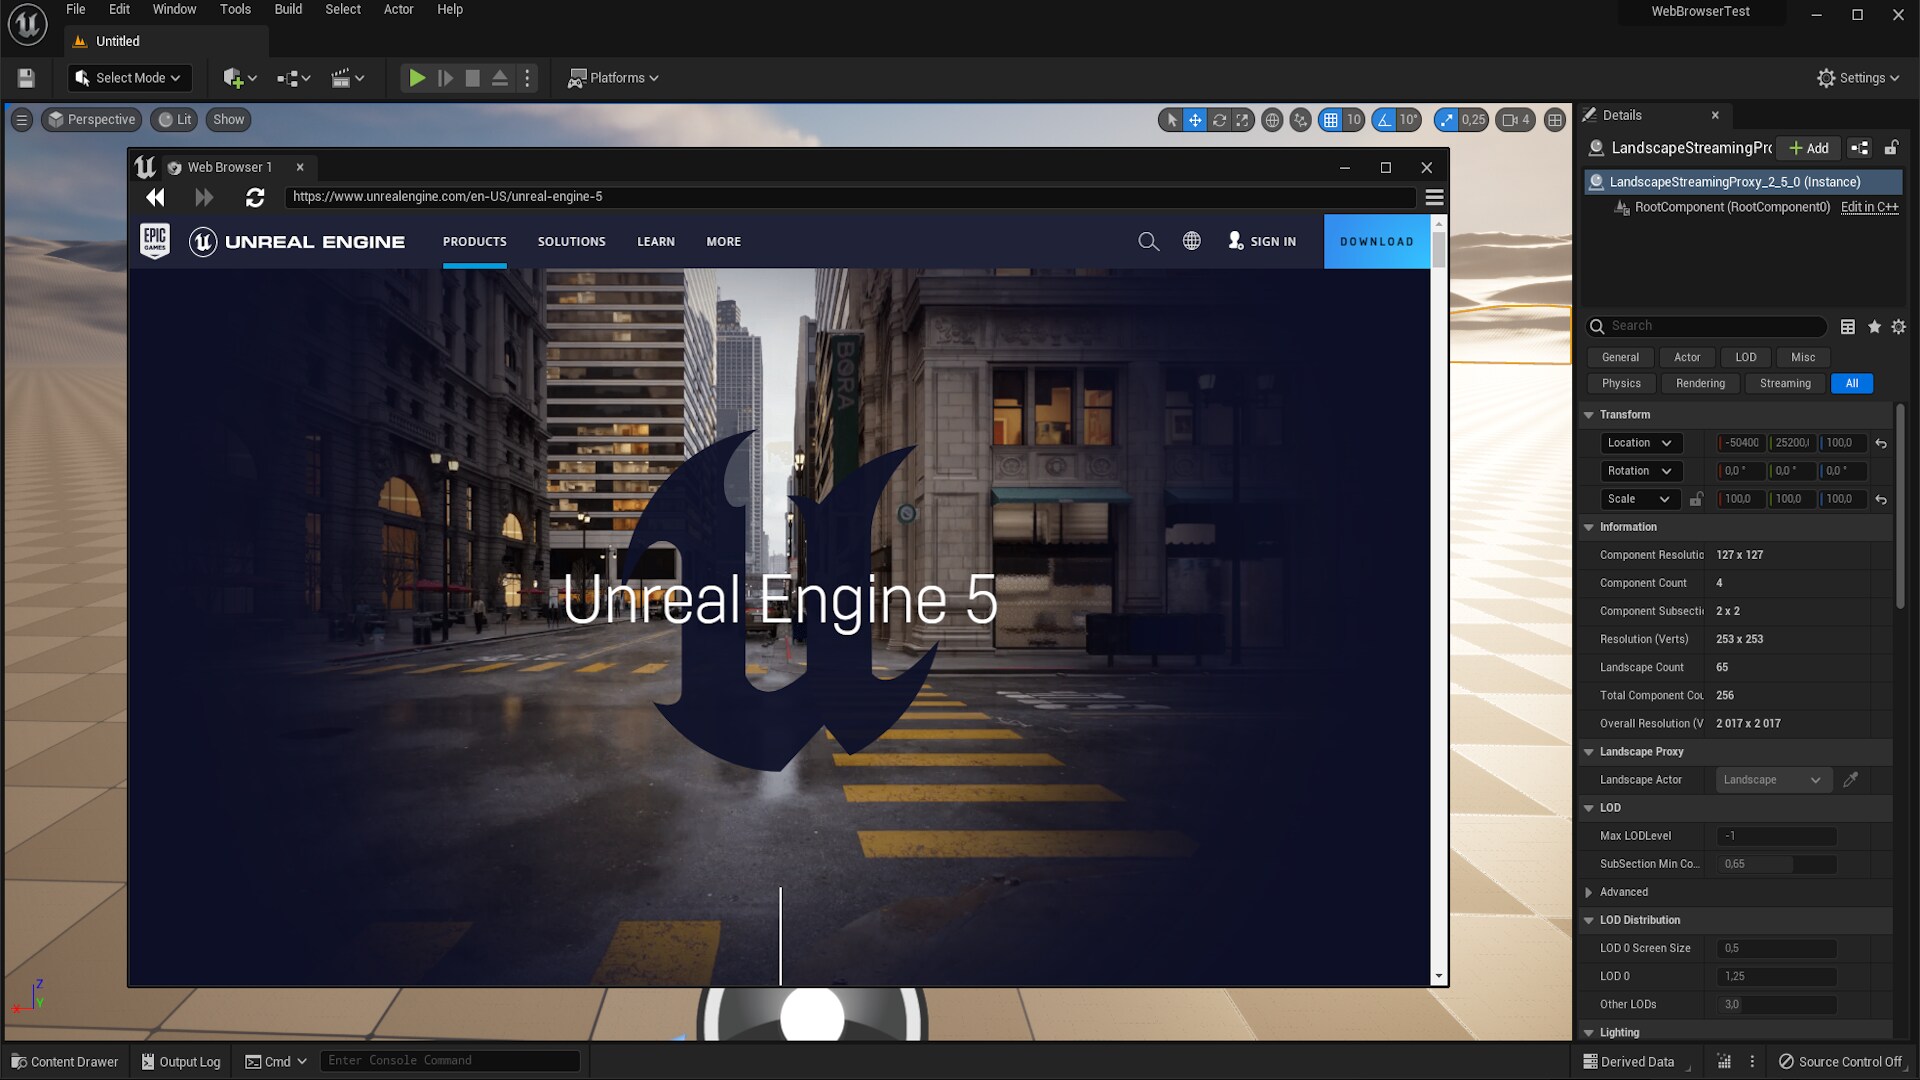Open camera speed setting 4

click(1516, 120)
